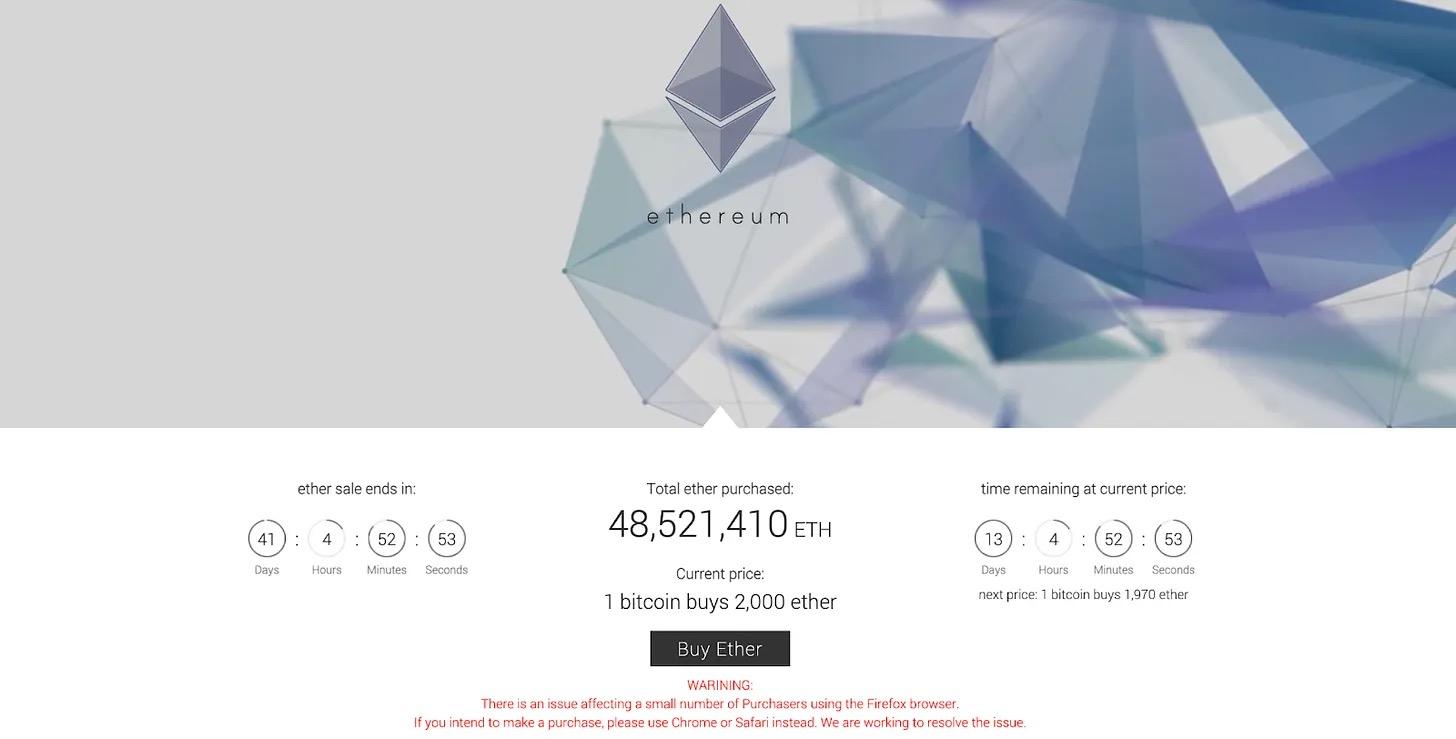The width and height of the screenshot is (1456, 739).
Task: Click the 48,521,410 ETH total figure
Action: click(x=719, y=525)
